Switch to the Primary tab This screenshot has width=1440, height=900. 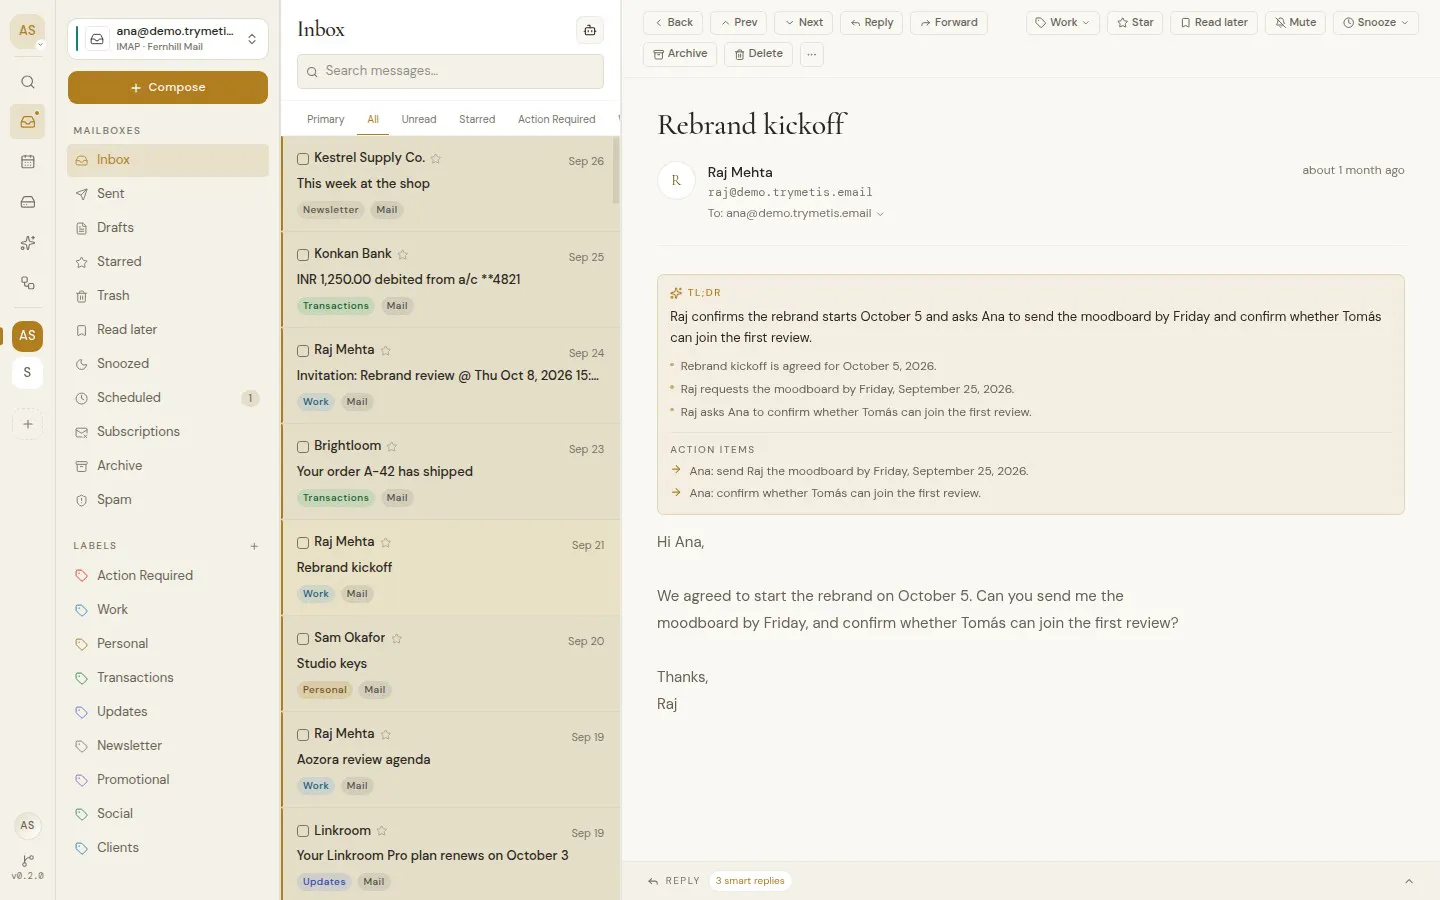(x=326, y=119)
